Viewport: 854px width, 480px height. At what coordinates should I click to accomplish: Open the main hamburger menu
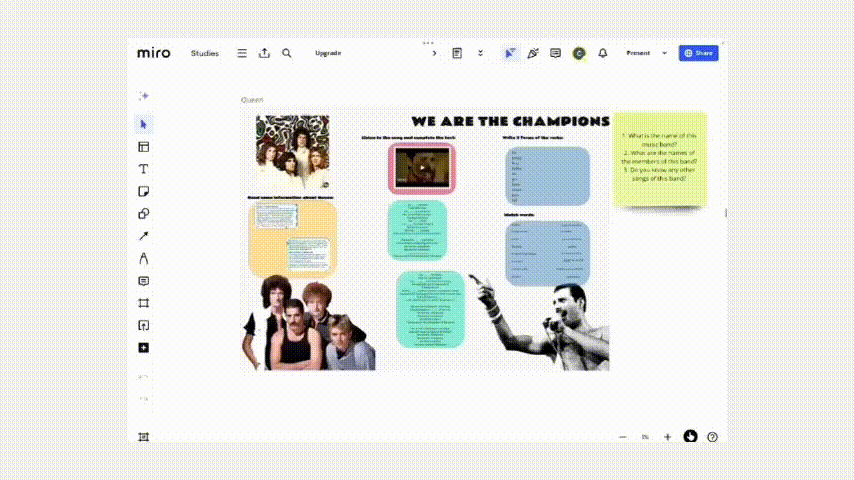[242, 53]
